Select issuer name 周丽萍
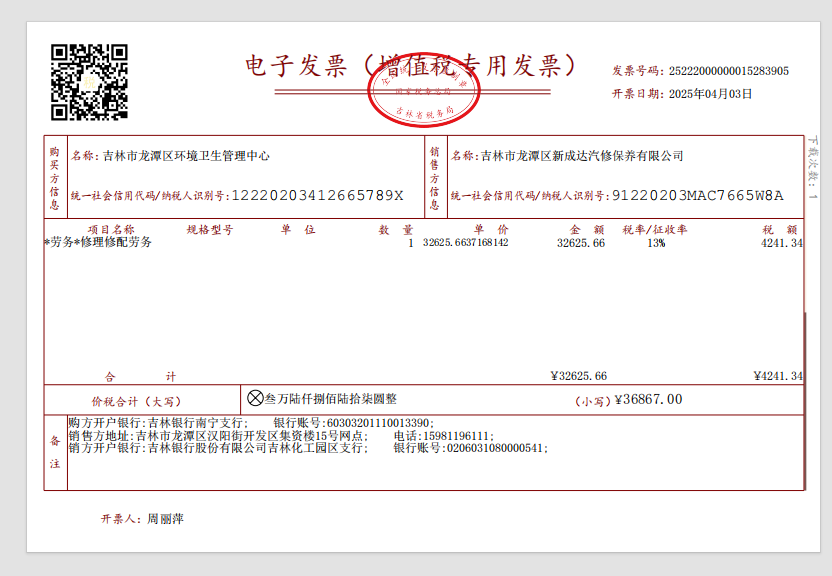 (165, 519)
